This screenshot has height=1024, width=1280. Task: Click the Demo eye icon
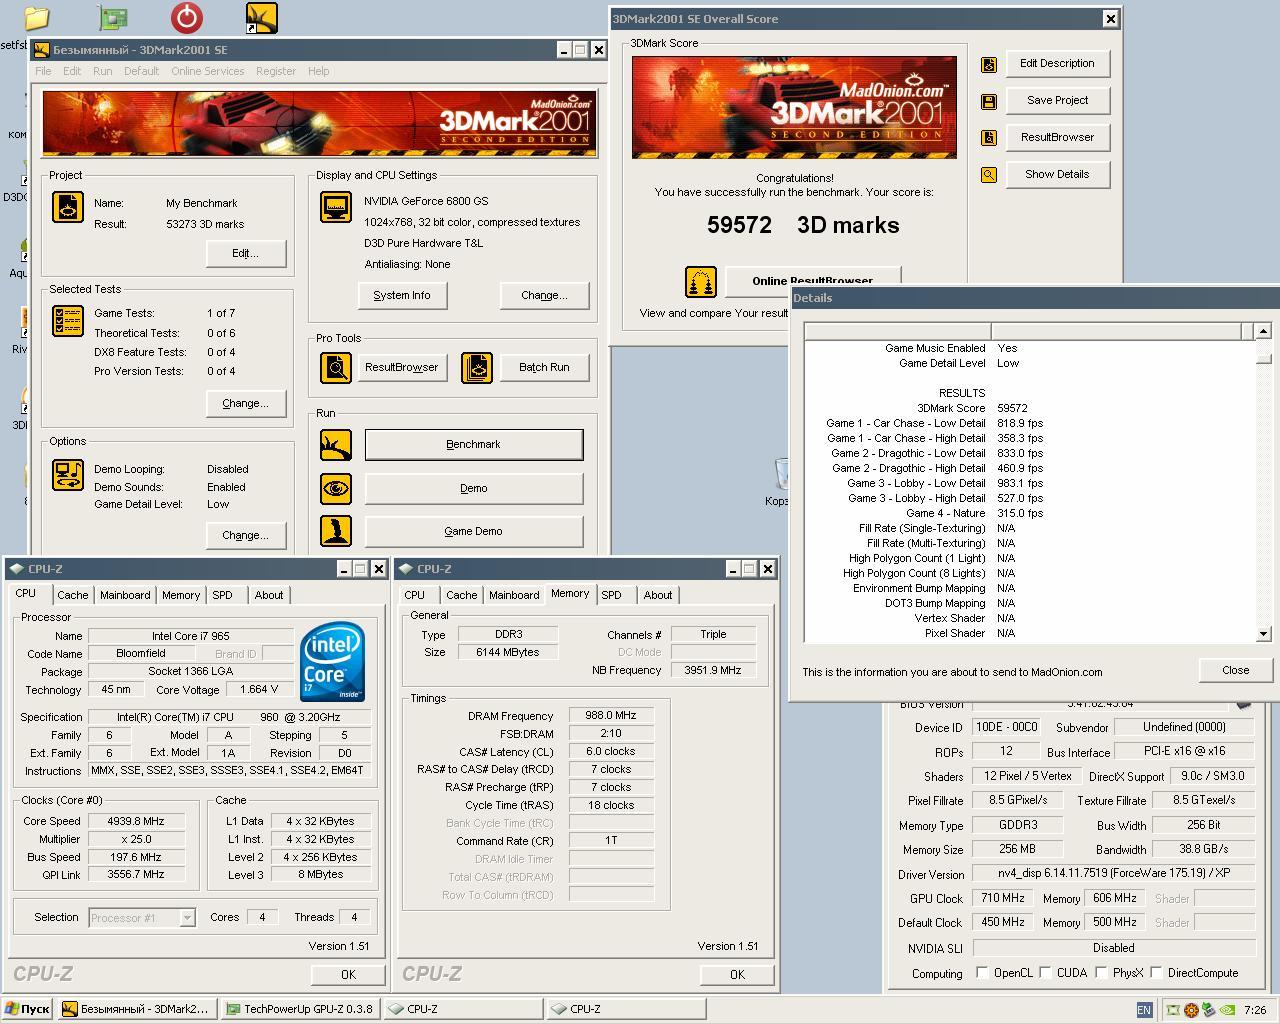pos(336,488)
